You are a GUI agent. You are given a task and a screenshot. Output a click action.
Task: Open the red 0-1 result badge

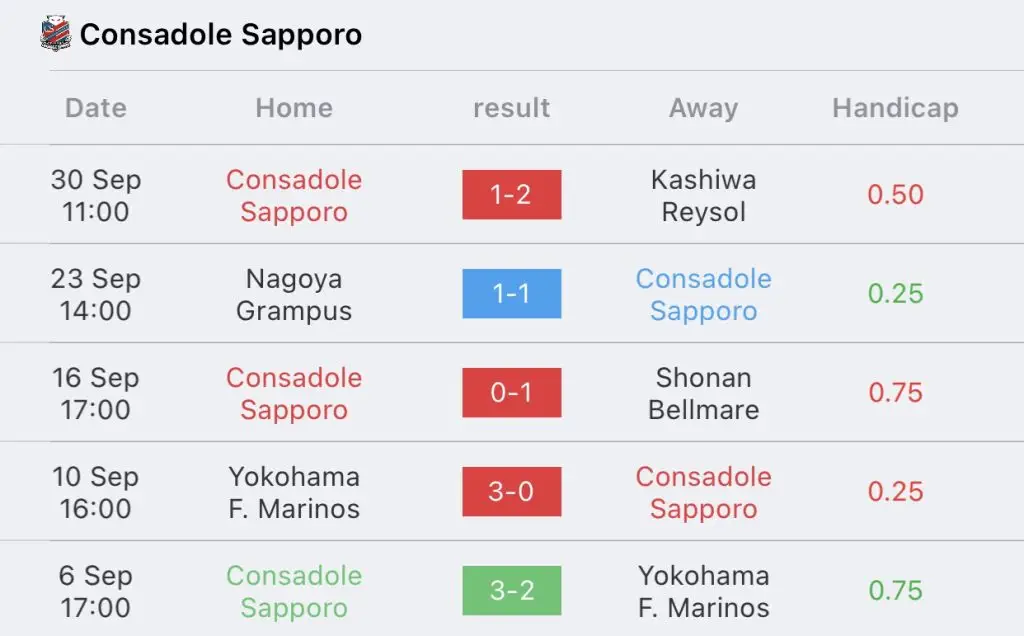click(x=511, y=392)
